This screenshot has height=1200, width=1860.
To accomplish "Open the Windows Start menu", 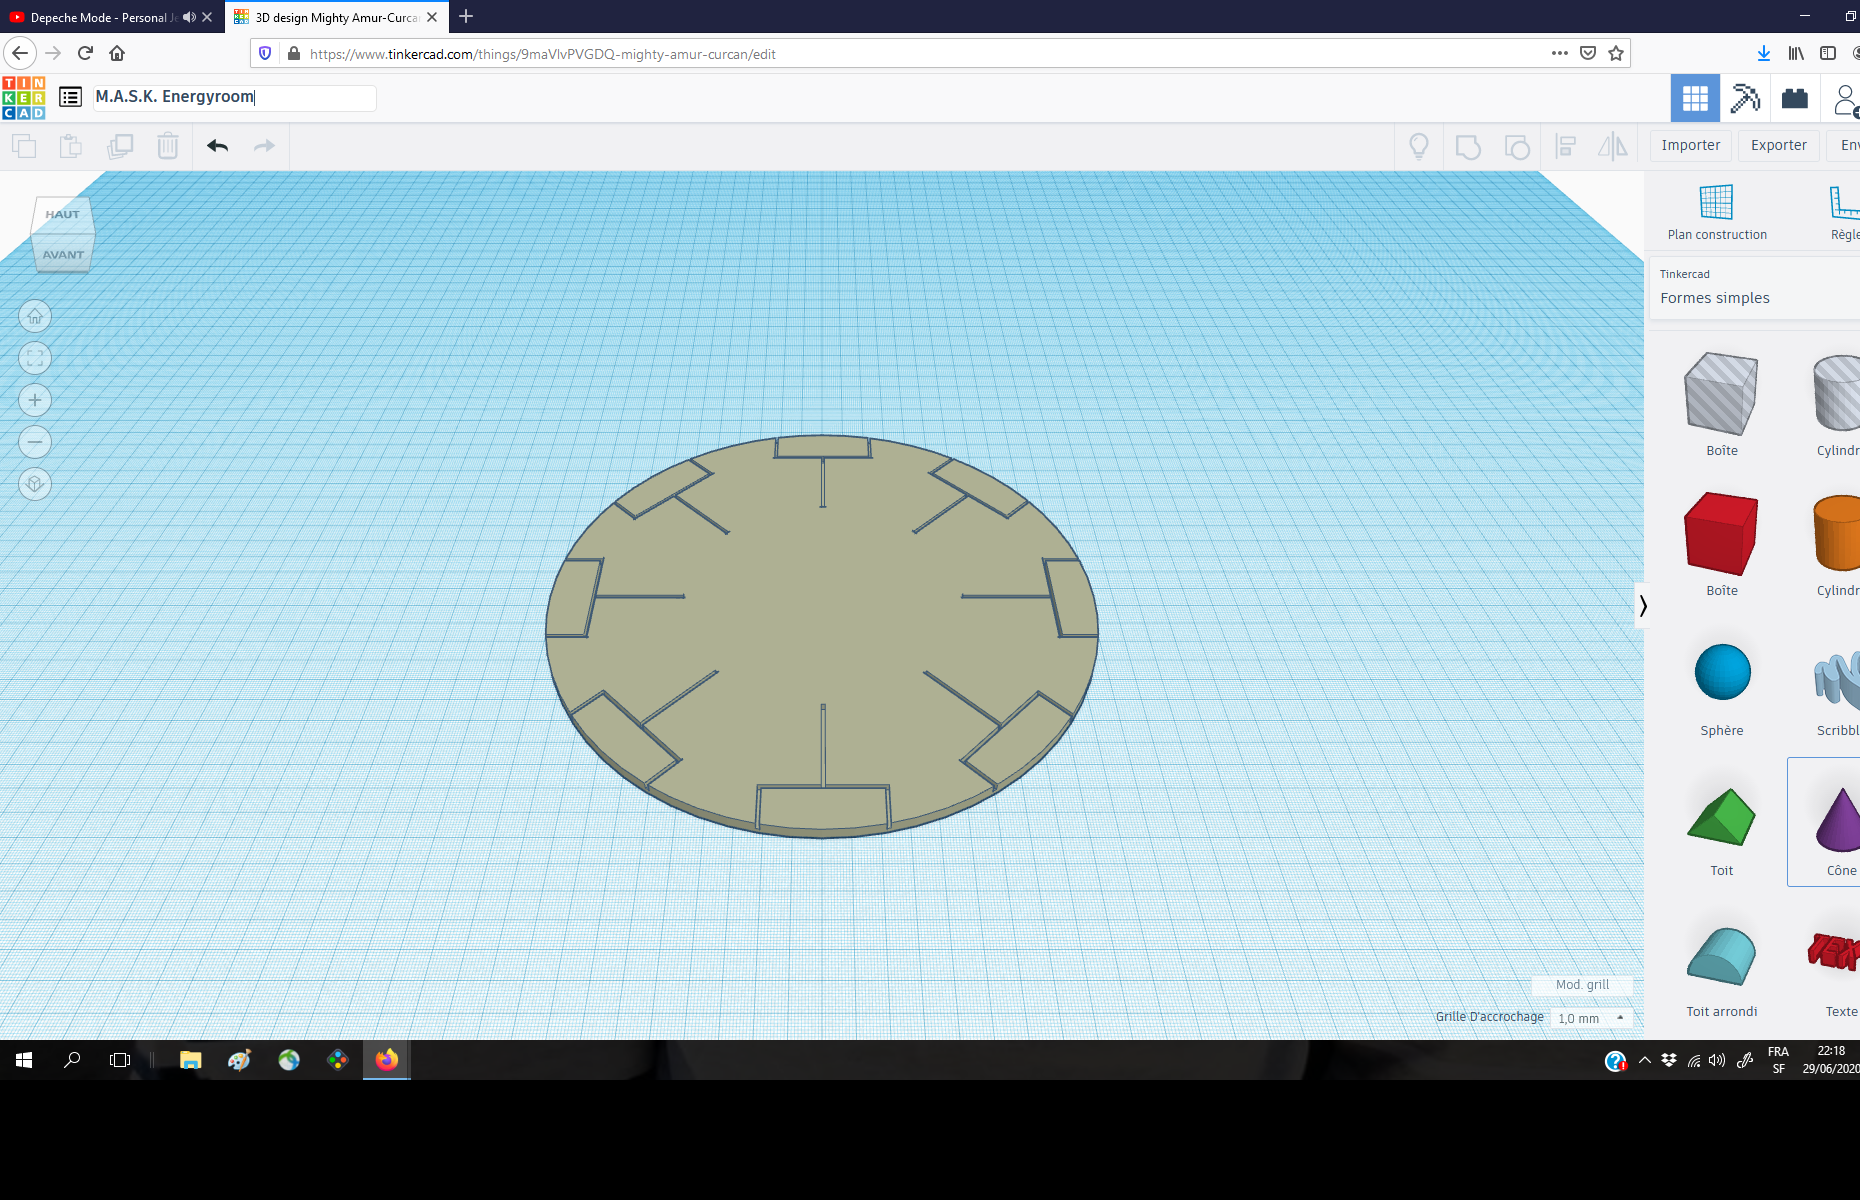I will (x=24, y=1060).
